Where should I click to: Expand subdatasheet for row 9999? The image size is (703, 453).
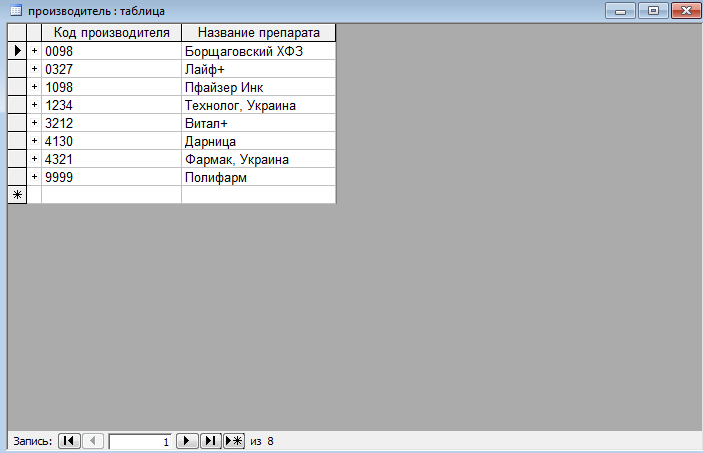click(x=34, y=176)
